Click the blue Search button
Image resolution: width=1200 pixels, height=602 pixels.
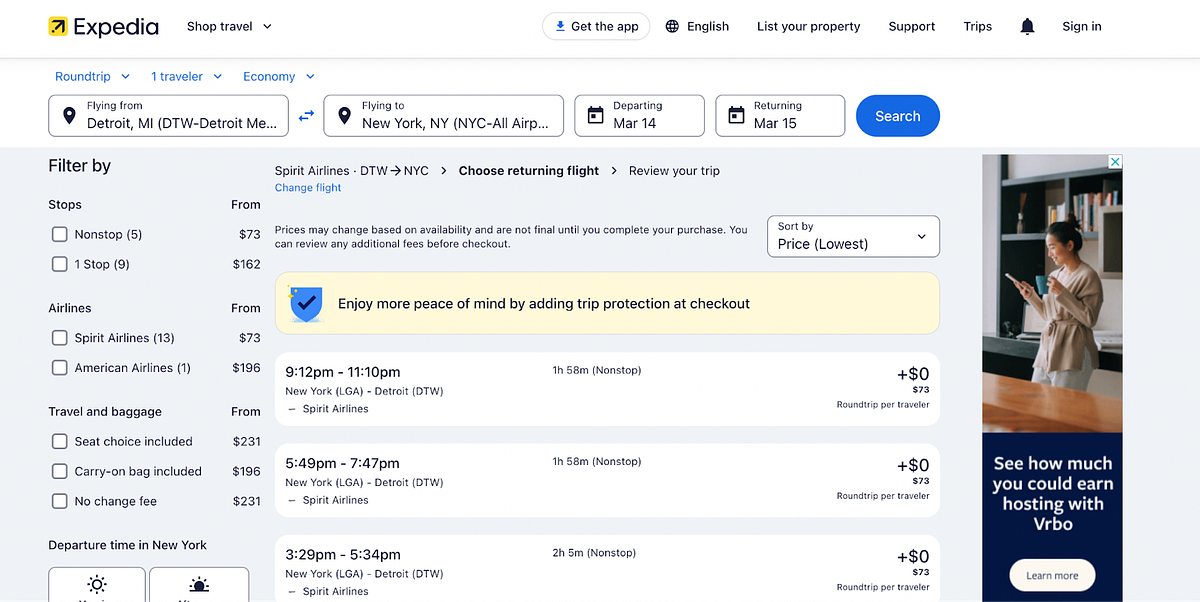[898, 116]
